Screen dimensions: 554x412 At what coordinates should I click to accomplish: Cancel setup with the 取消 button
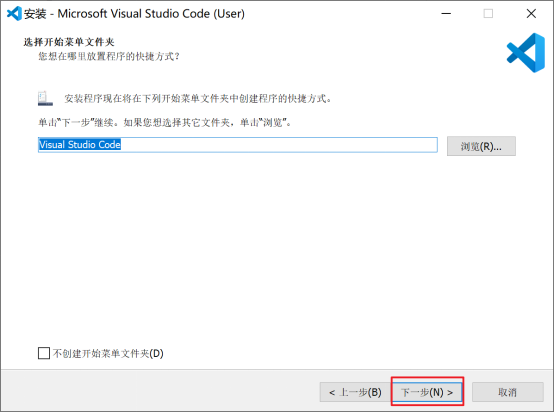click(x=508, y=392)
